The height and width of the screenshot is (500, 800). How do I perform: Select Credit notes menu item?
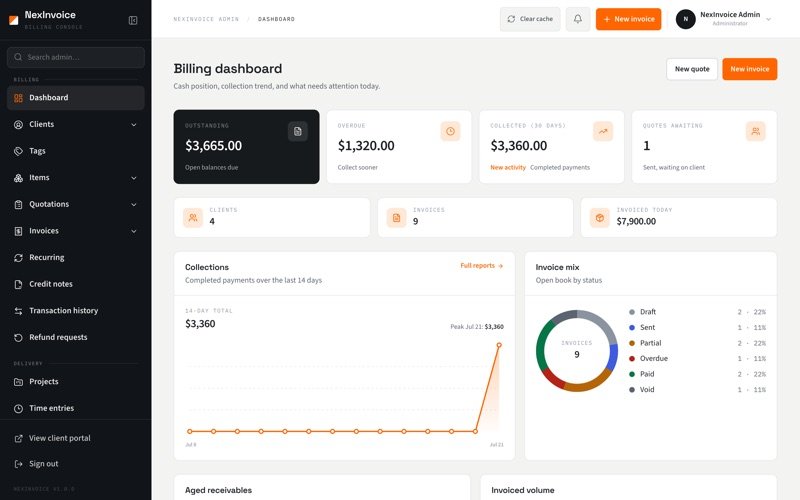(x=76, y=284)
